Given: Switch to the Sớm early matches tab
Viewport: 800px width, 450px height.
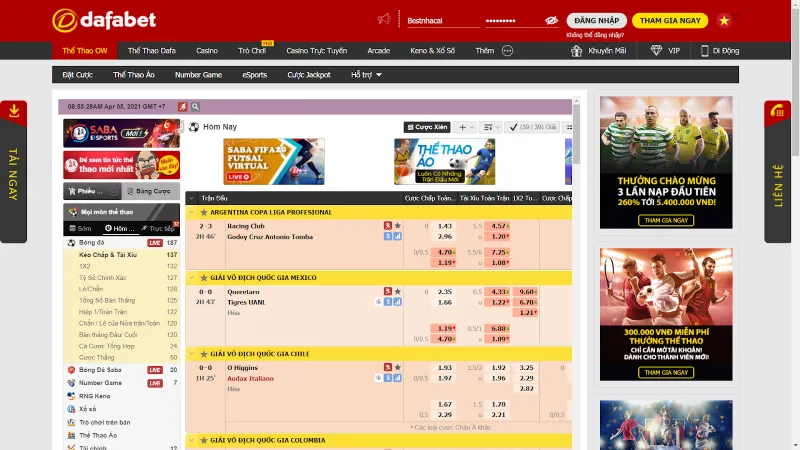Looking at the screenshot, I should (81, 228).
